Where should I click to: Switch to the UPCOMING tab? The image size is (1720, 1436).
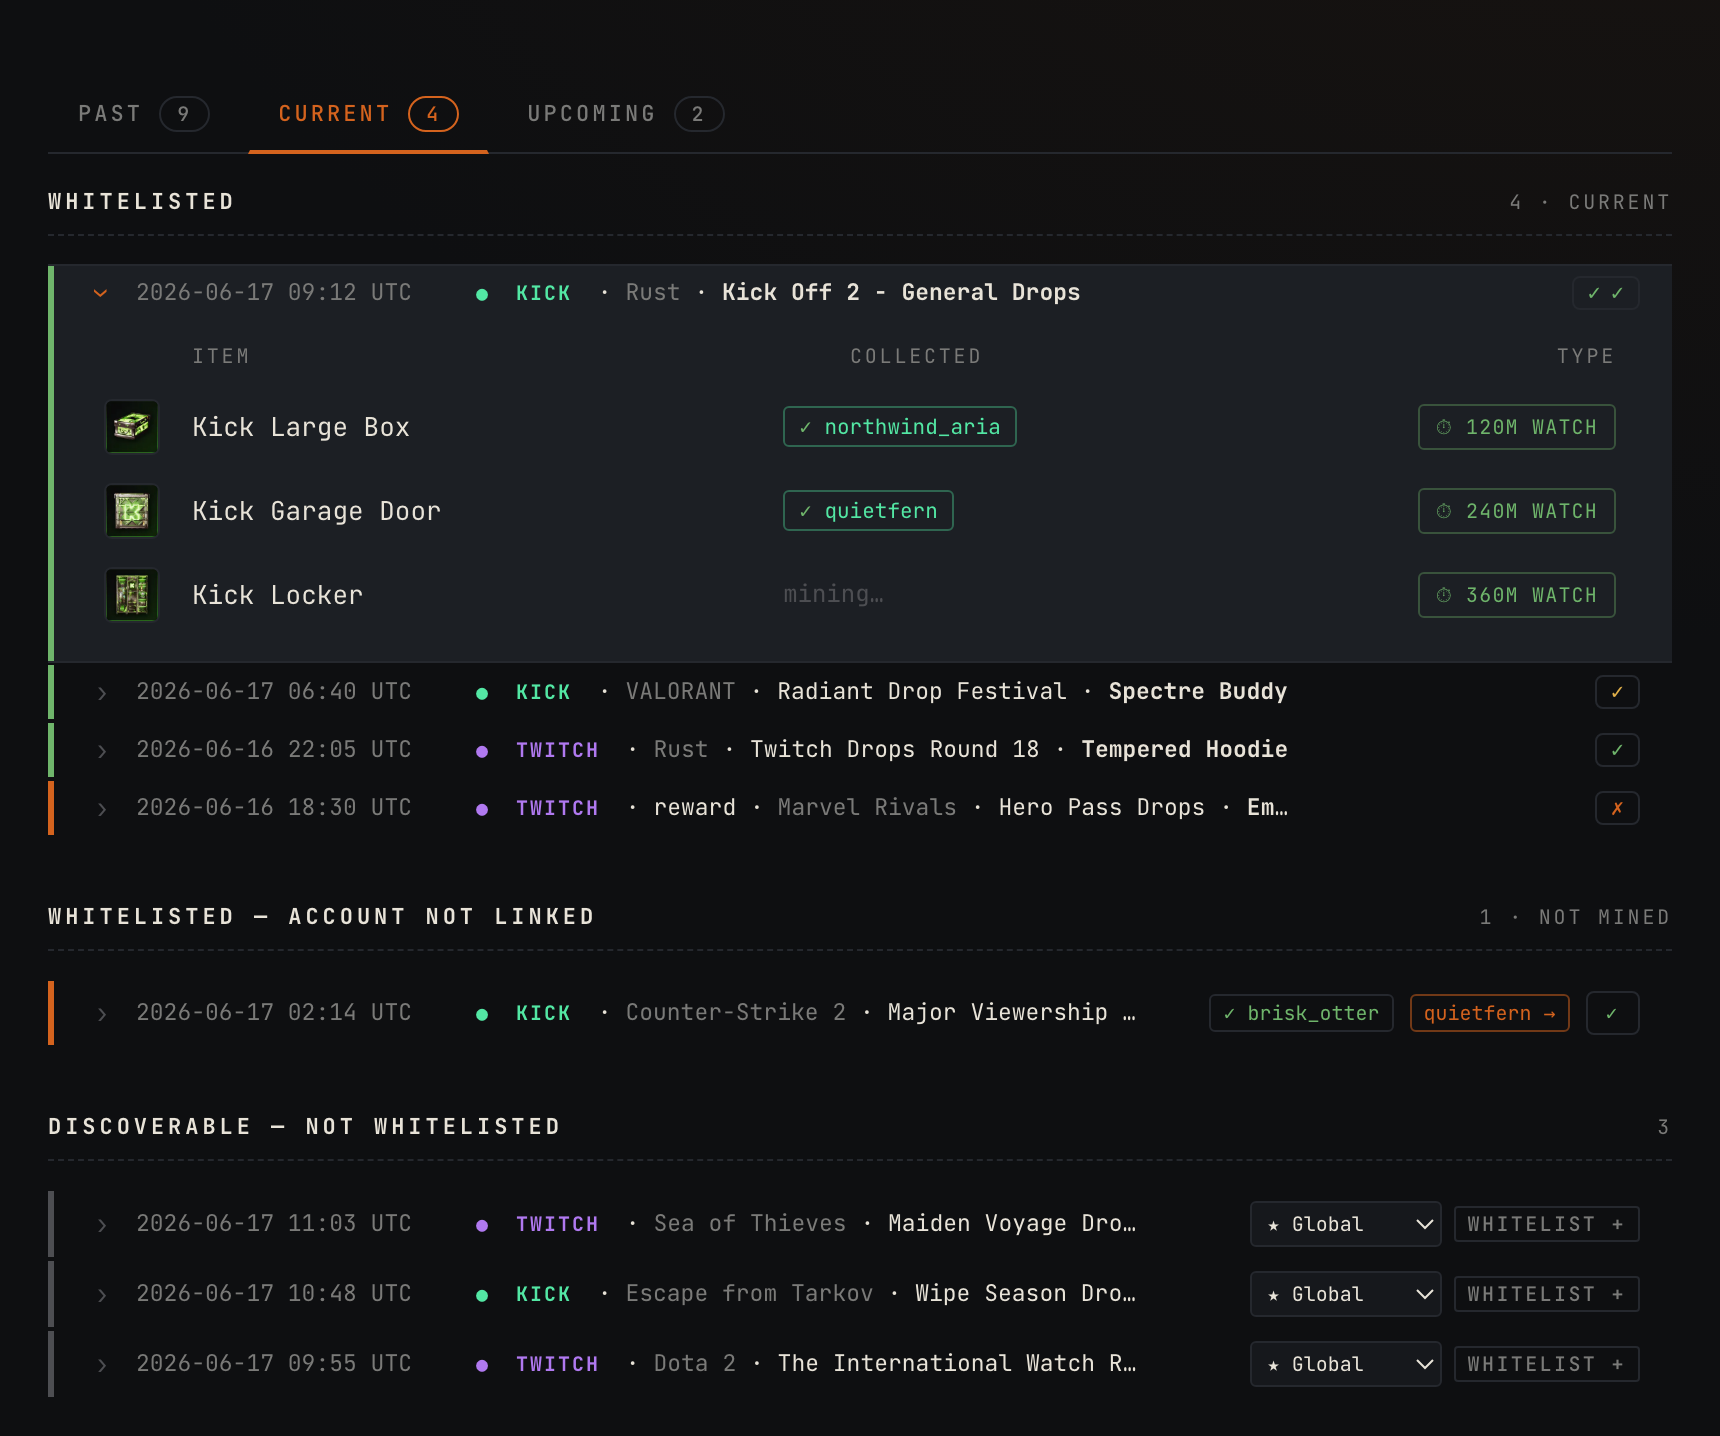[625, 114]
